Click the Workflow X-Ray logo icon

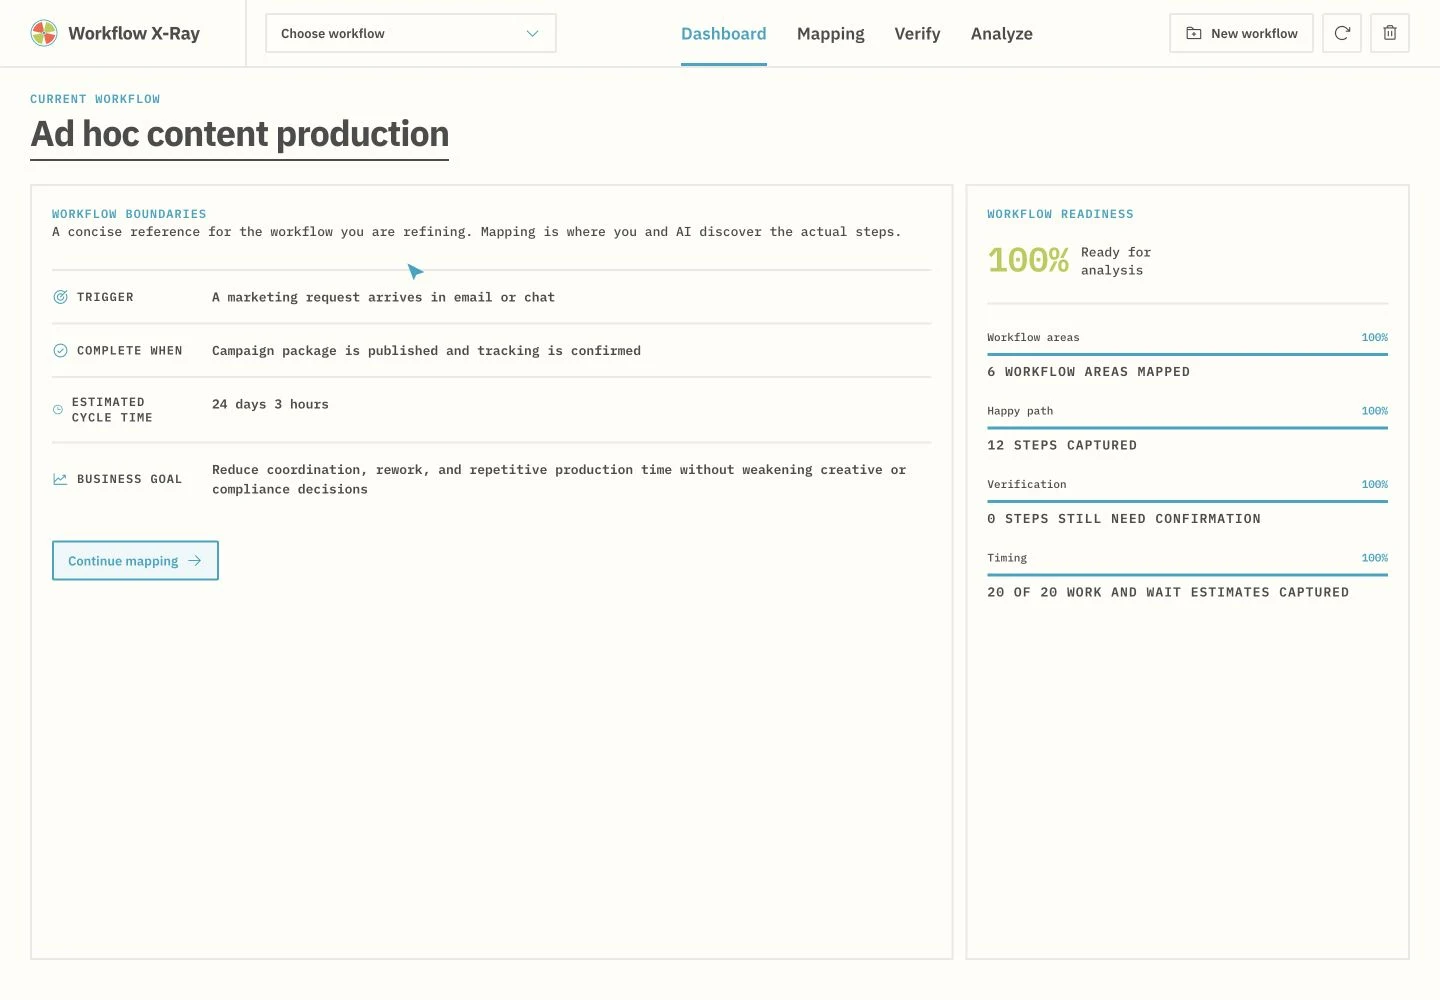pos(44,33)
